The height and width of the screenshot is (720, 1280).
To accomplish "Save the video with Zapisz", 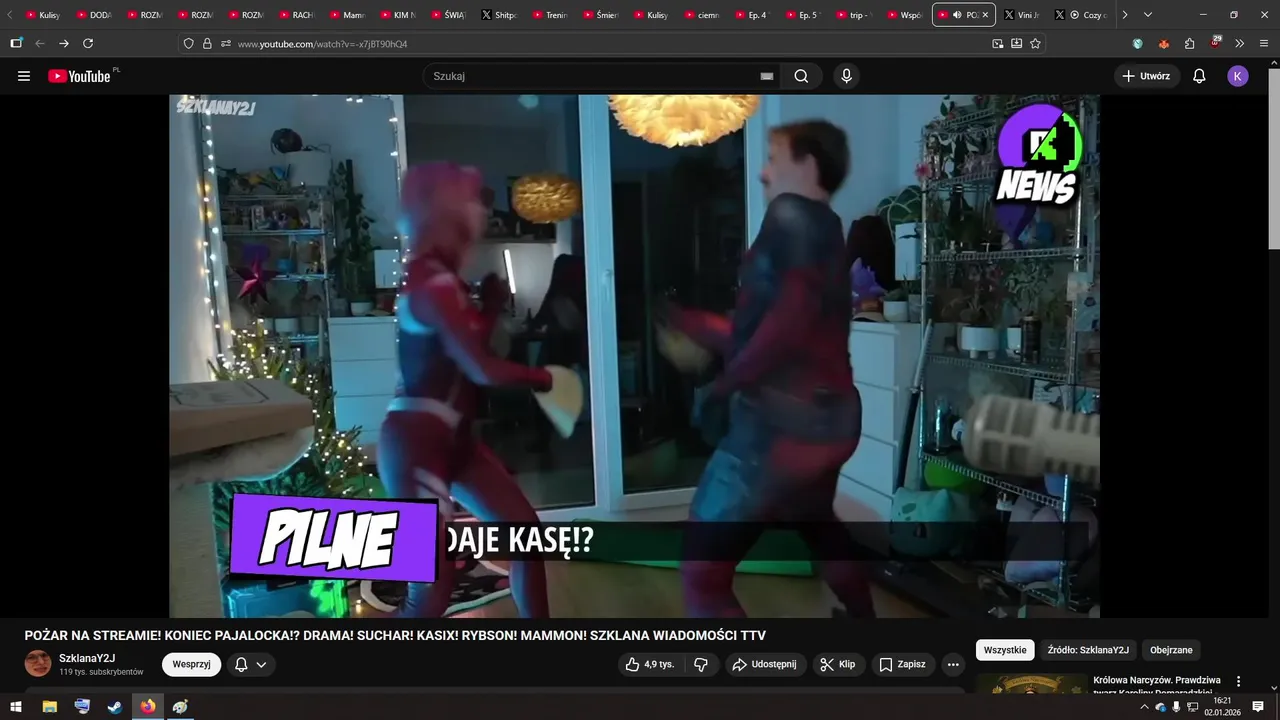I will point(902,664).
